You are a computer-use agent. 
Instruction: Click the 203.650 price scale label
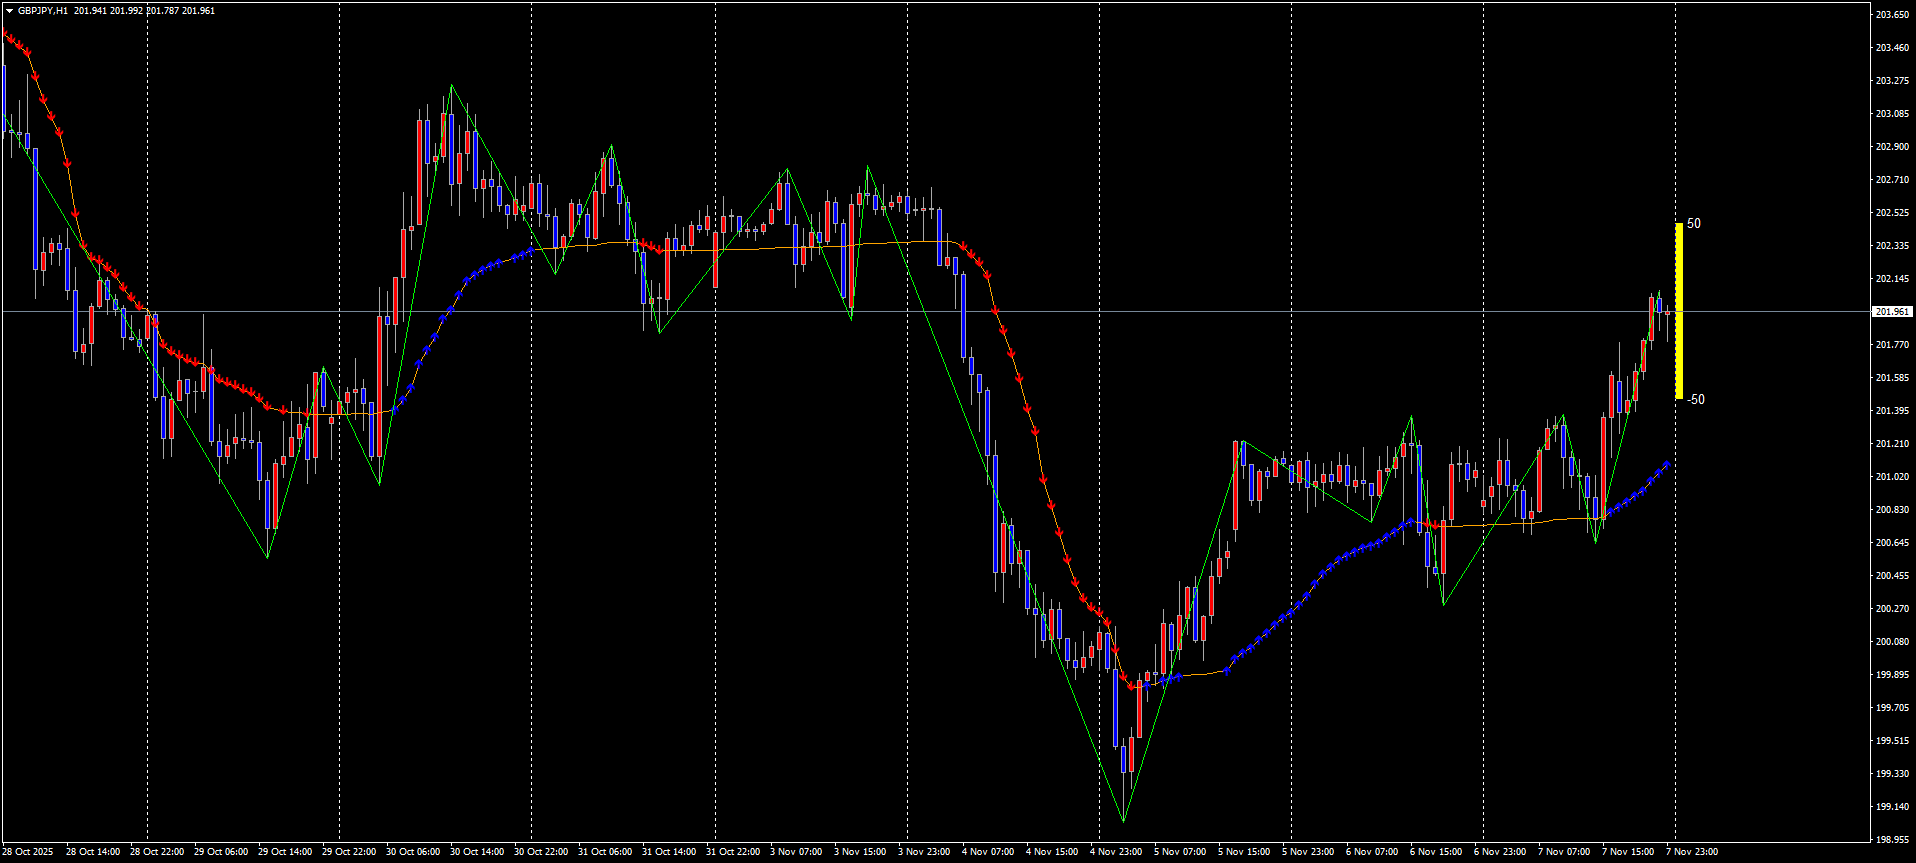[x=1892, y=15]
